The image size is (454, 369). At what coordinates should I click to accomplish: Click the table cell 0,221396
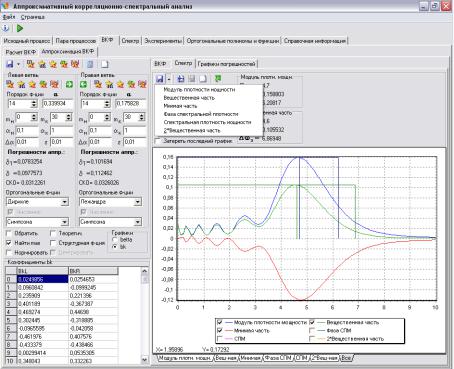click(x=93, y=296)
